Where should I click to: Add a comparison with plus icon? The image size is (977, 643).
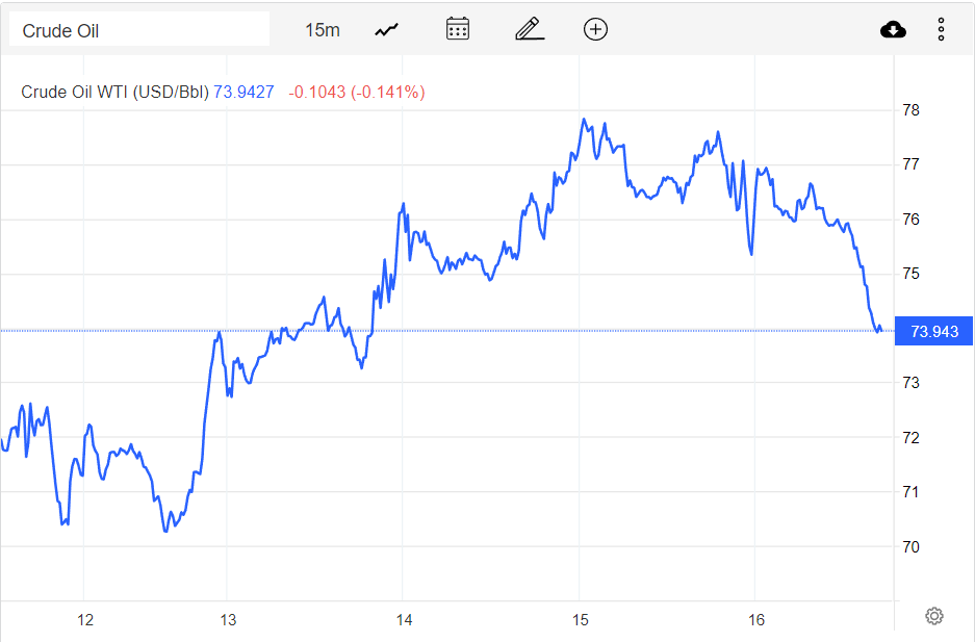[x=596, y=29]
